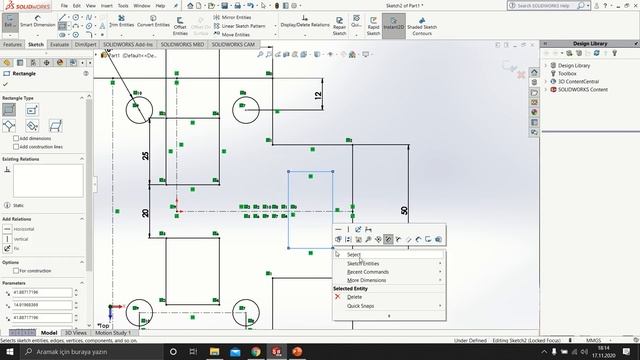Screen dimensions: 640x360
Task: Choose Parallelogram rectangle type
Action: pyautogui.click(x=56, y=126)
